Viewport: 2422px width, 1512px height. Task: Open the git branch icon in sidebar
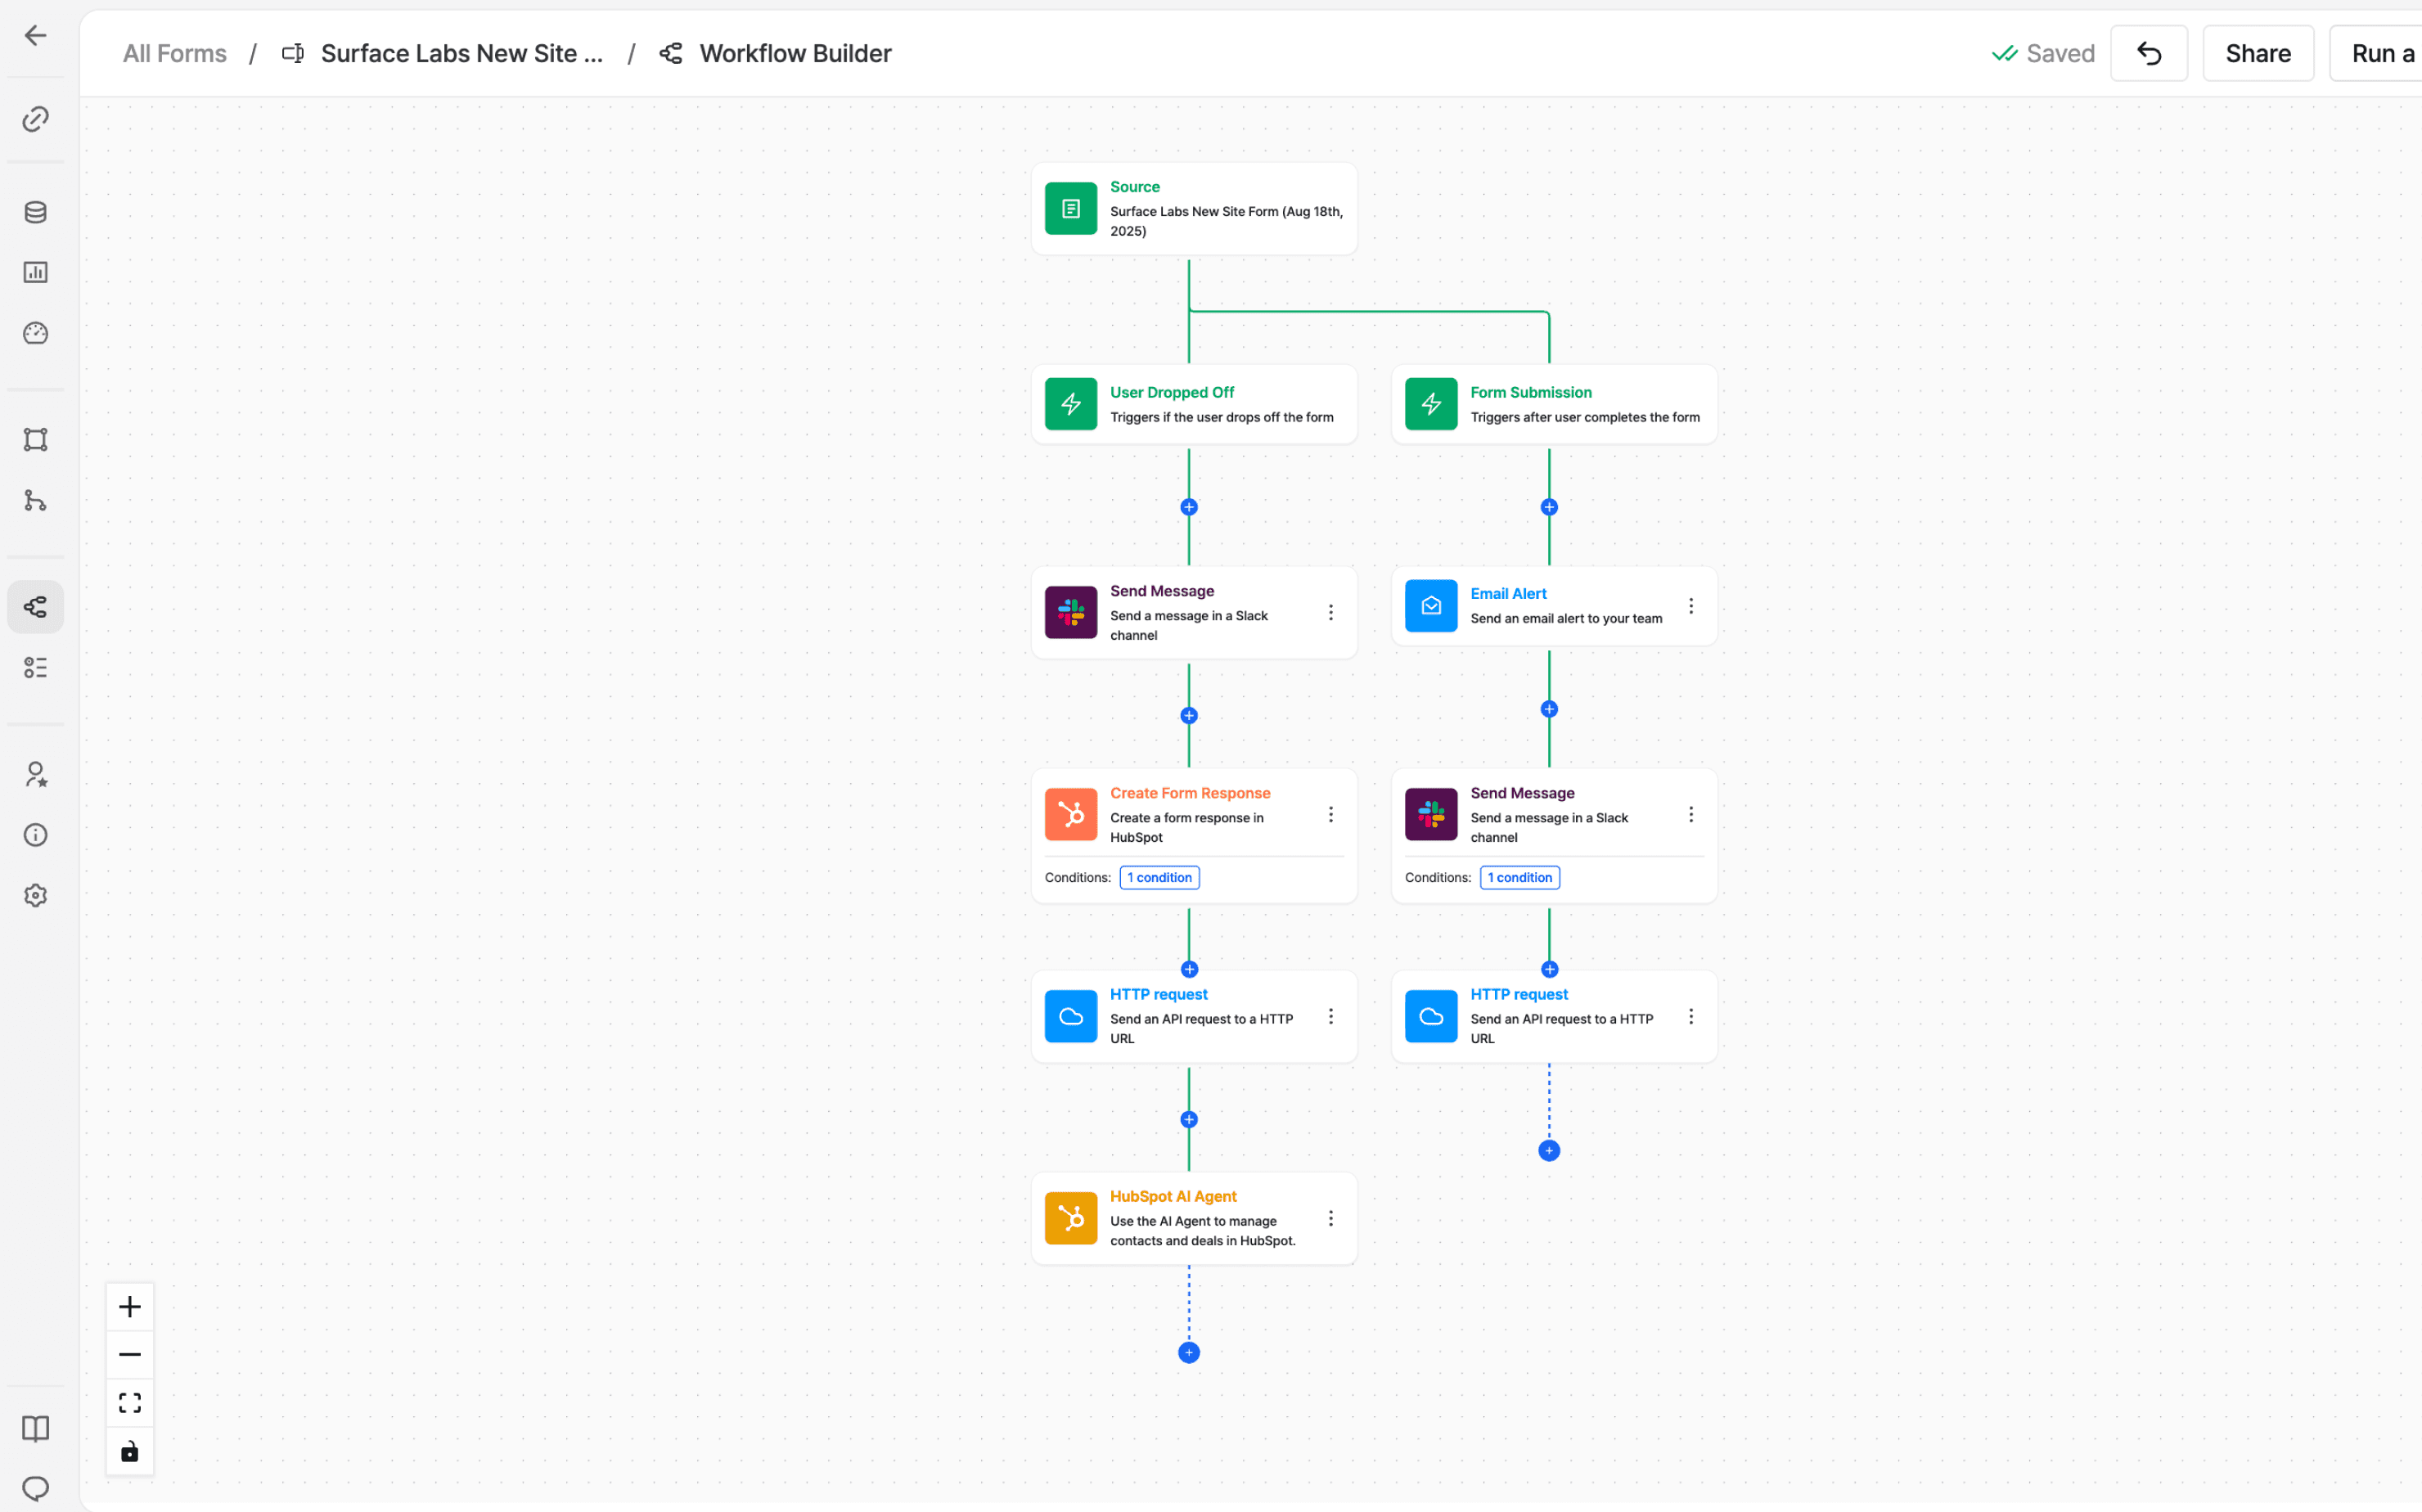[x=35, y=500]
